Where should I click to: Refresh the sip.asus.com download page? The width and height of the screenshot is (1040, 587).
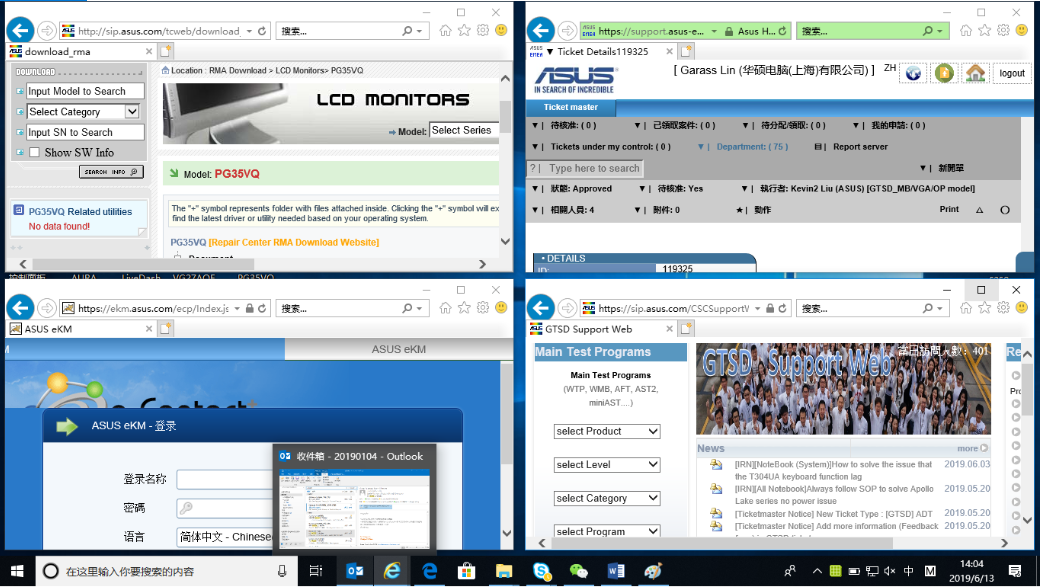[x=263, y=31]
